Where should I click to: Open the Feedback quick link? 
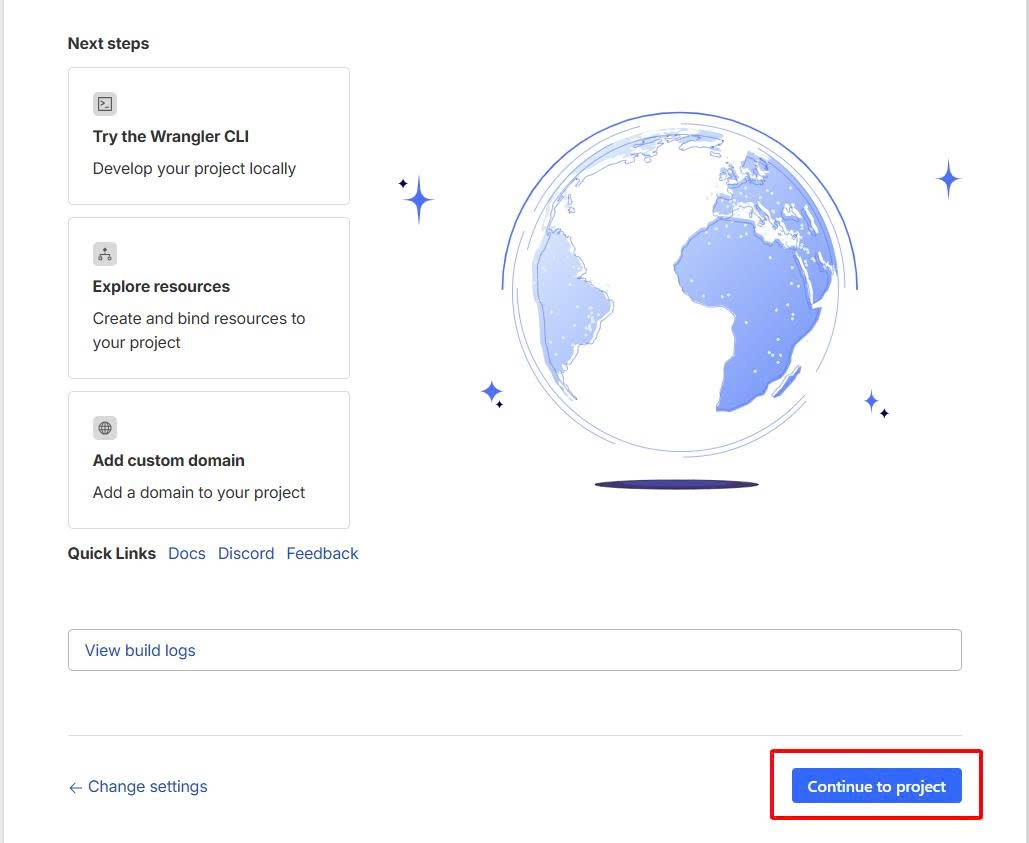click(x=322, y=554)
